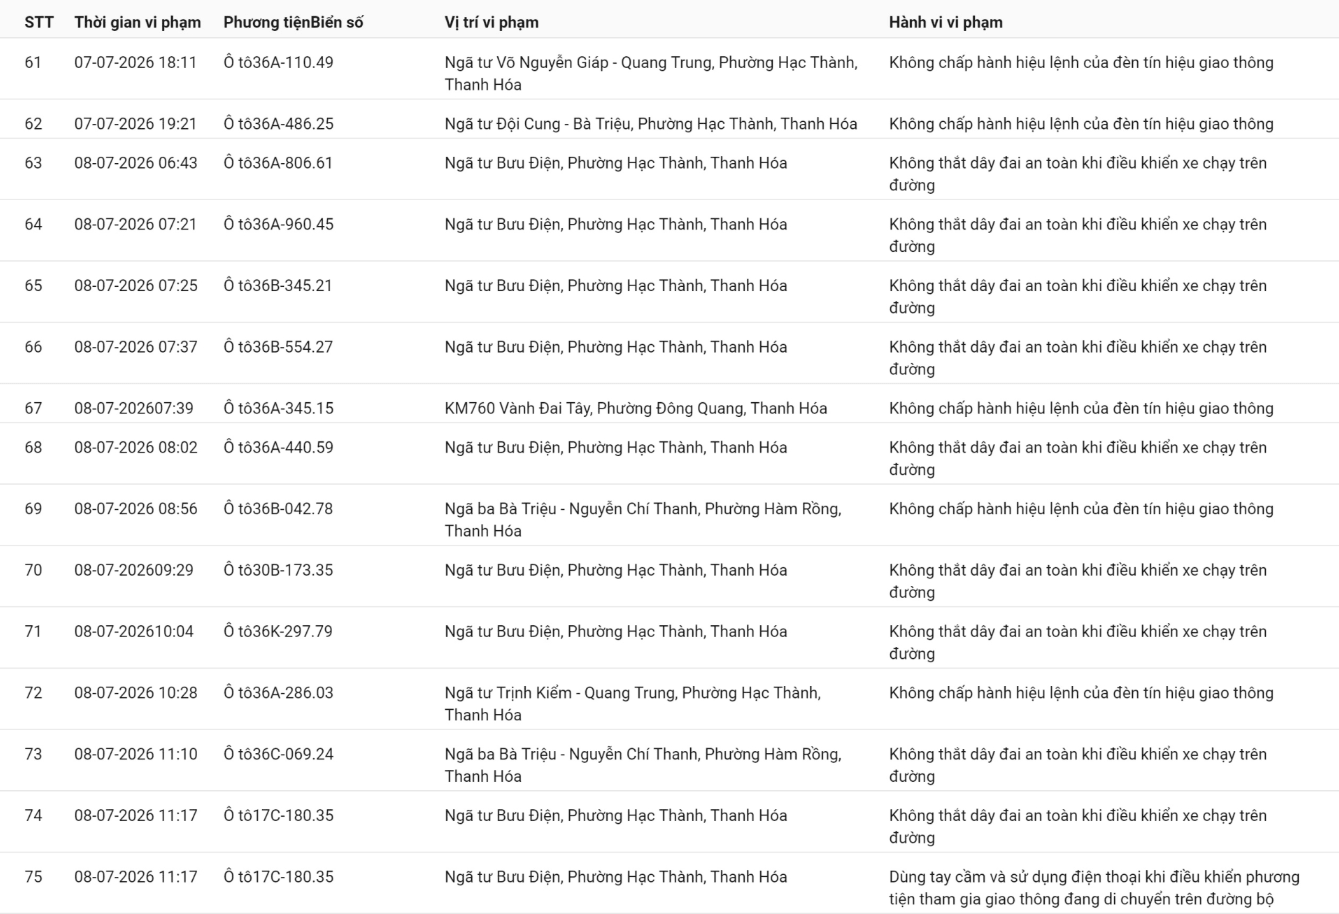Select row number 73
The image size is (1339, 914).
pos(33,754)
